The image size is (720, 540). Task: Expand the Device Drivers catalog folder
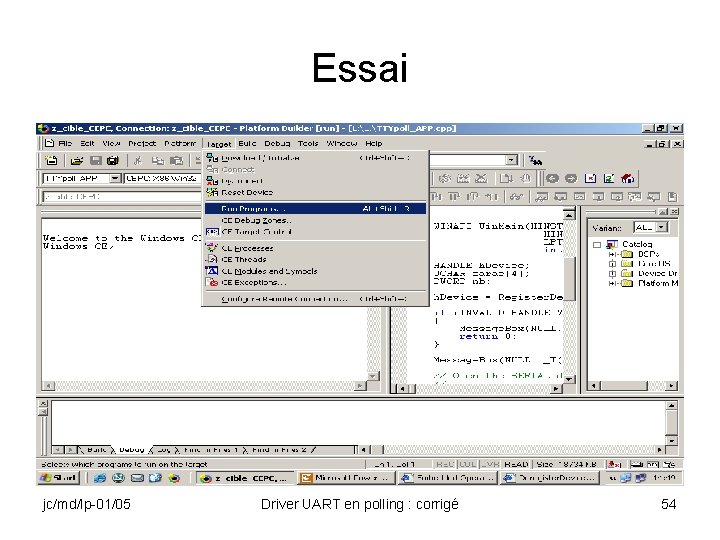pyautogui.click(x=612, y=274)
